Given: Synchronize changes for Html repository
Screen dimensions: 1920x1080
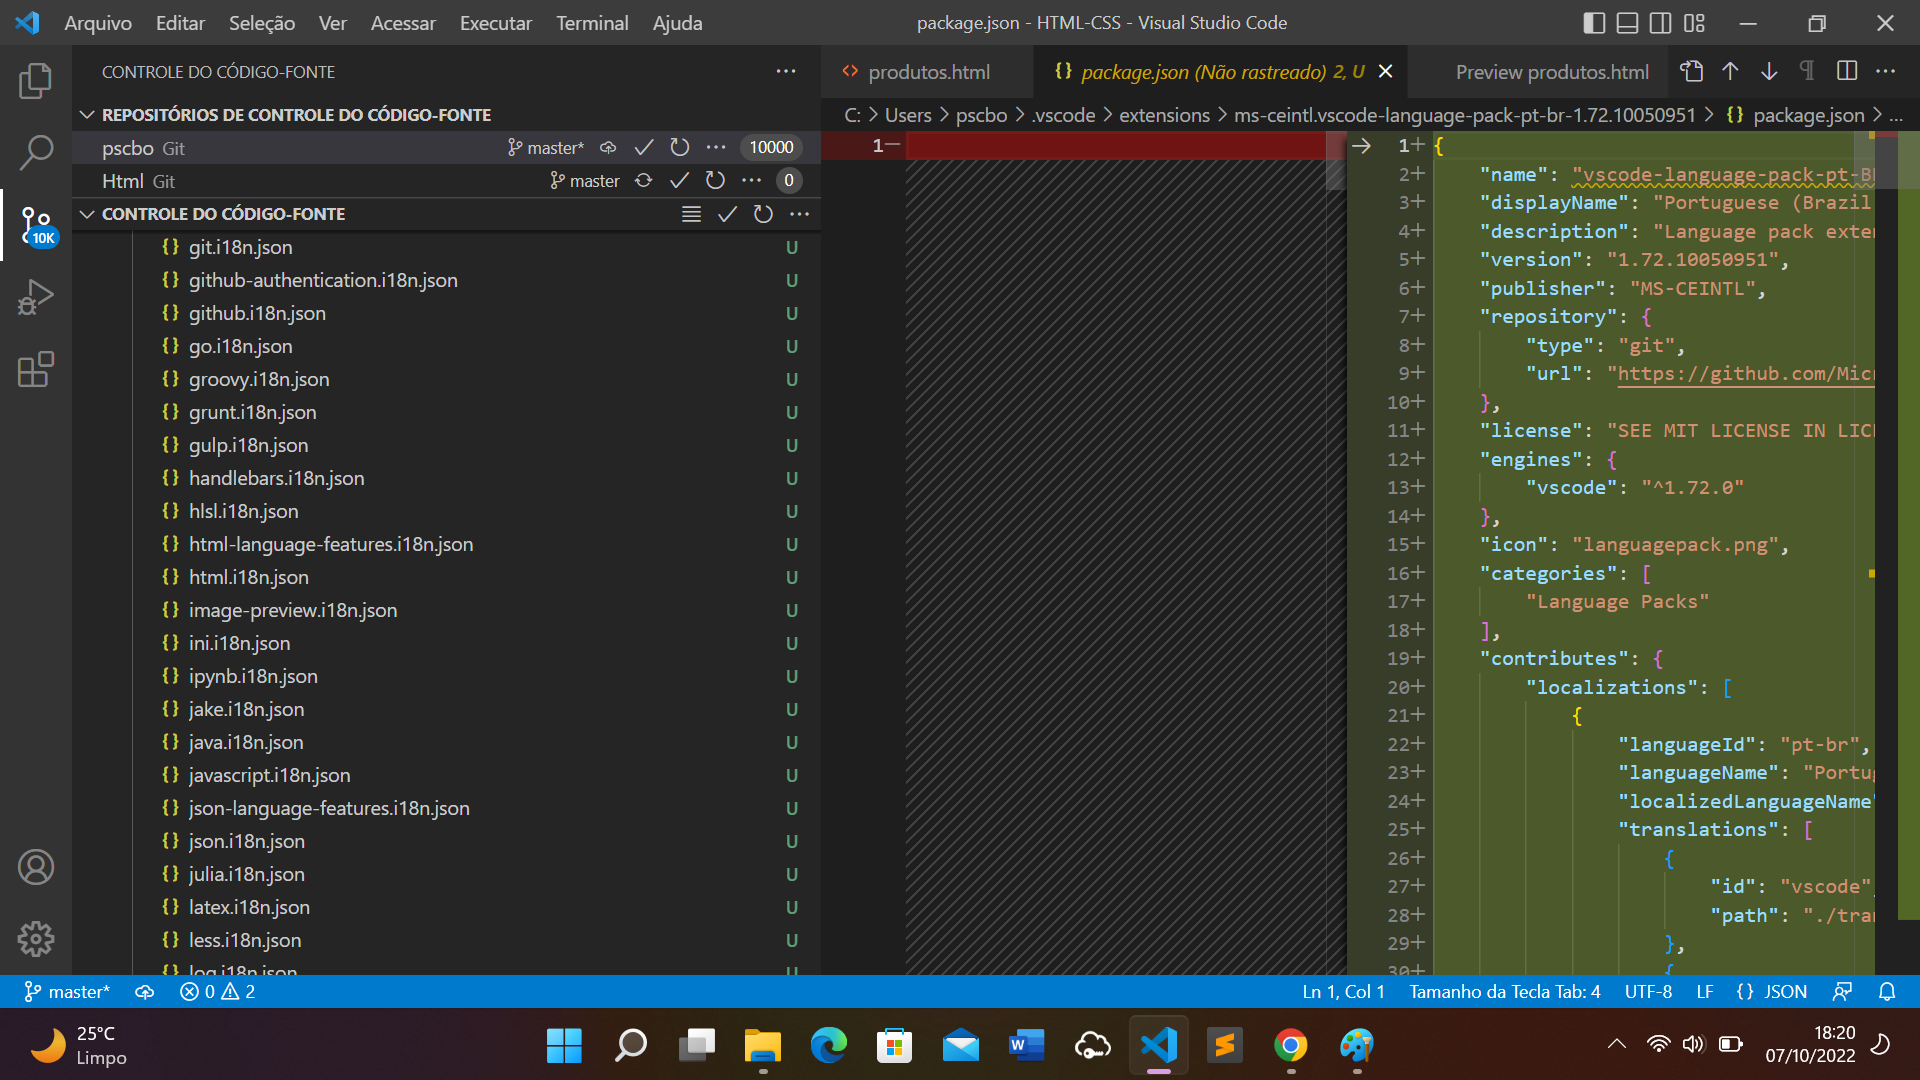Looking at the screenshot, I should (644, 180).
